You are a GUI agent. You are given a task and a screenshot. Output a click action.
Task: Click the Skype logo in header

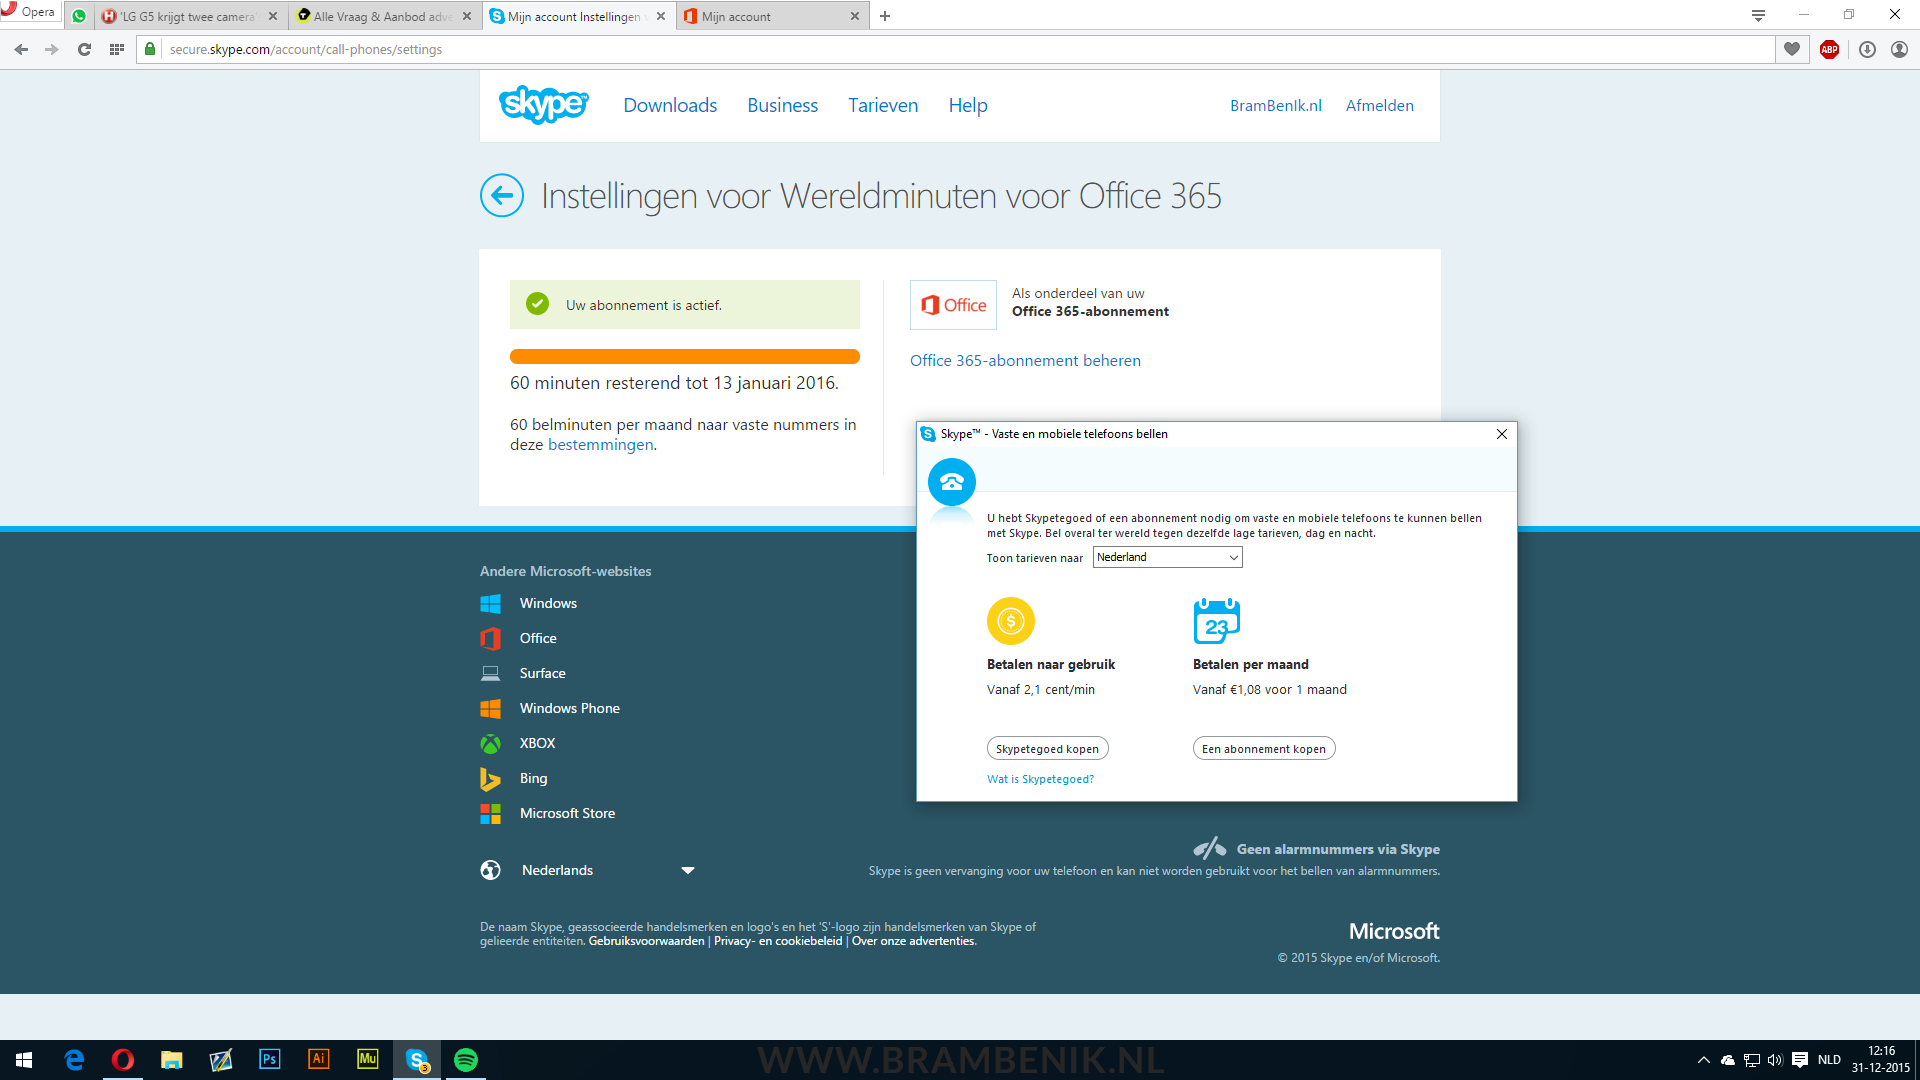pyautogui.click(x=544, y=105)
